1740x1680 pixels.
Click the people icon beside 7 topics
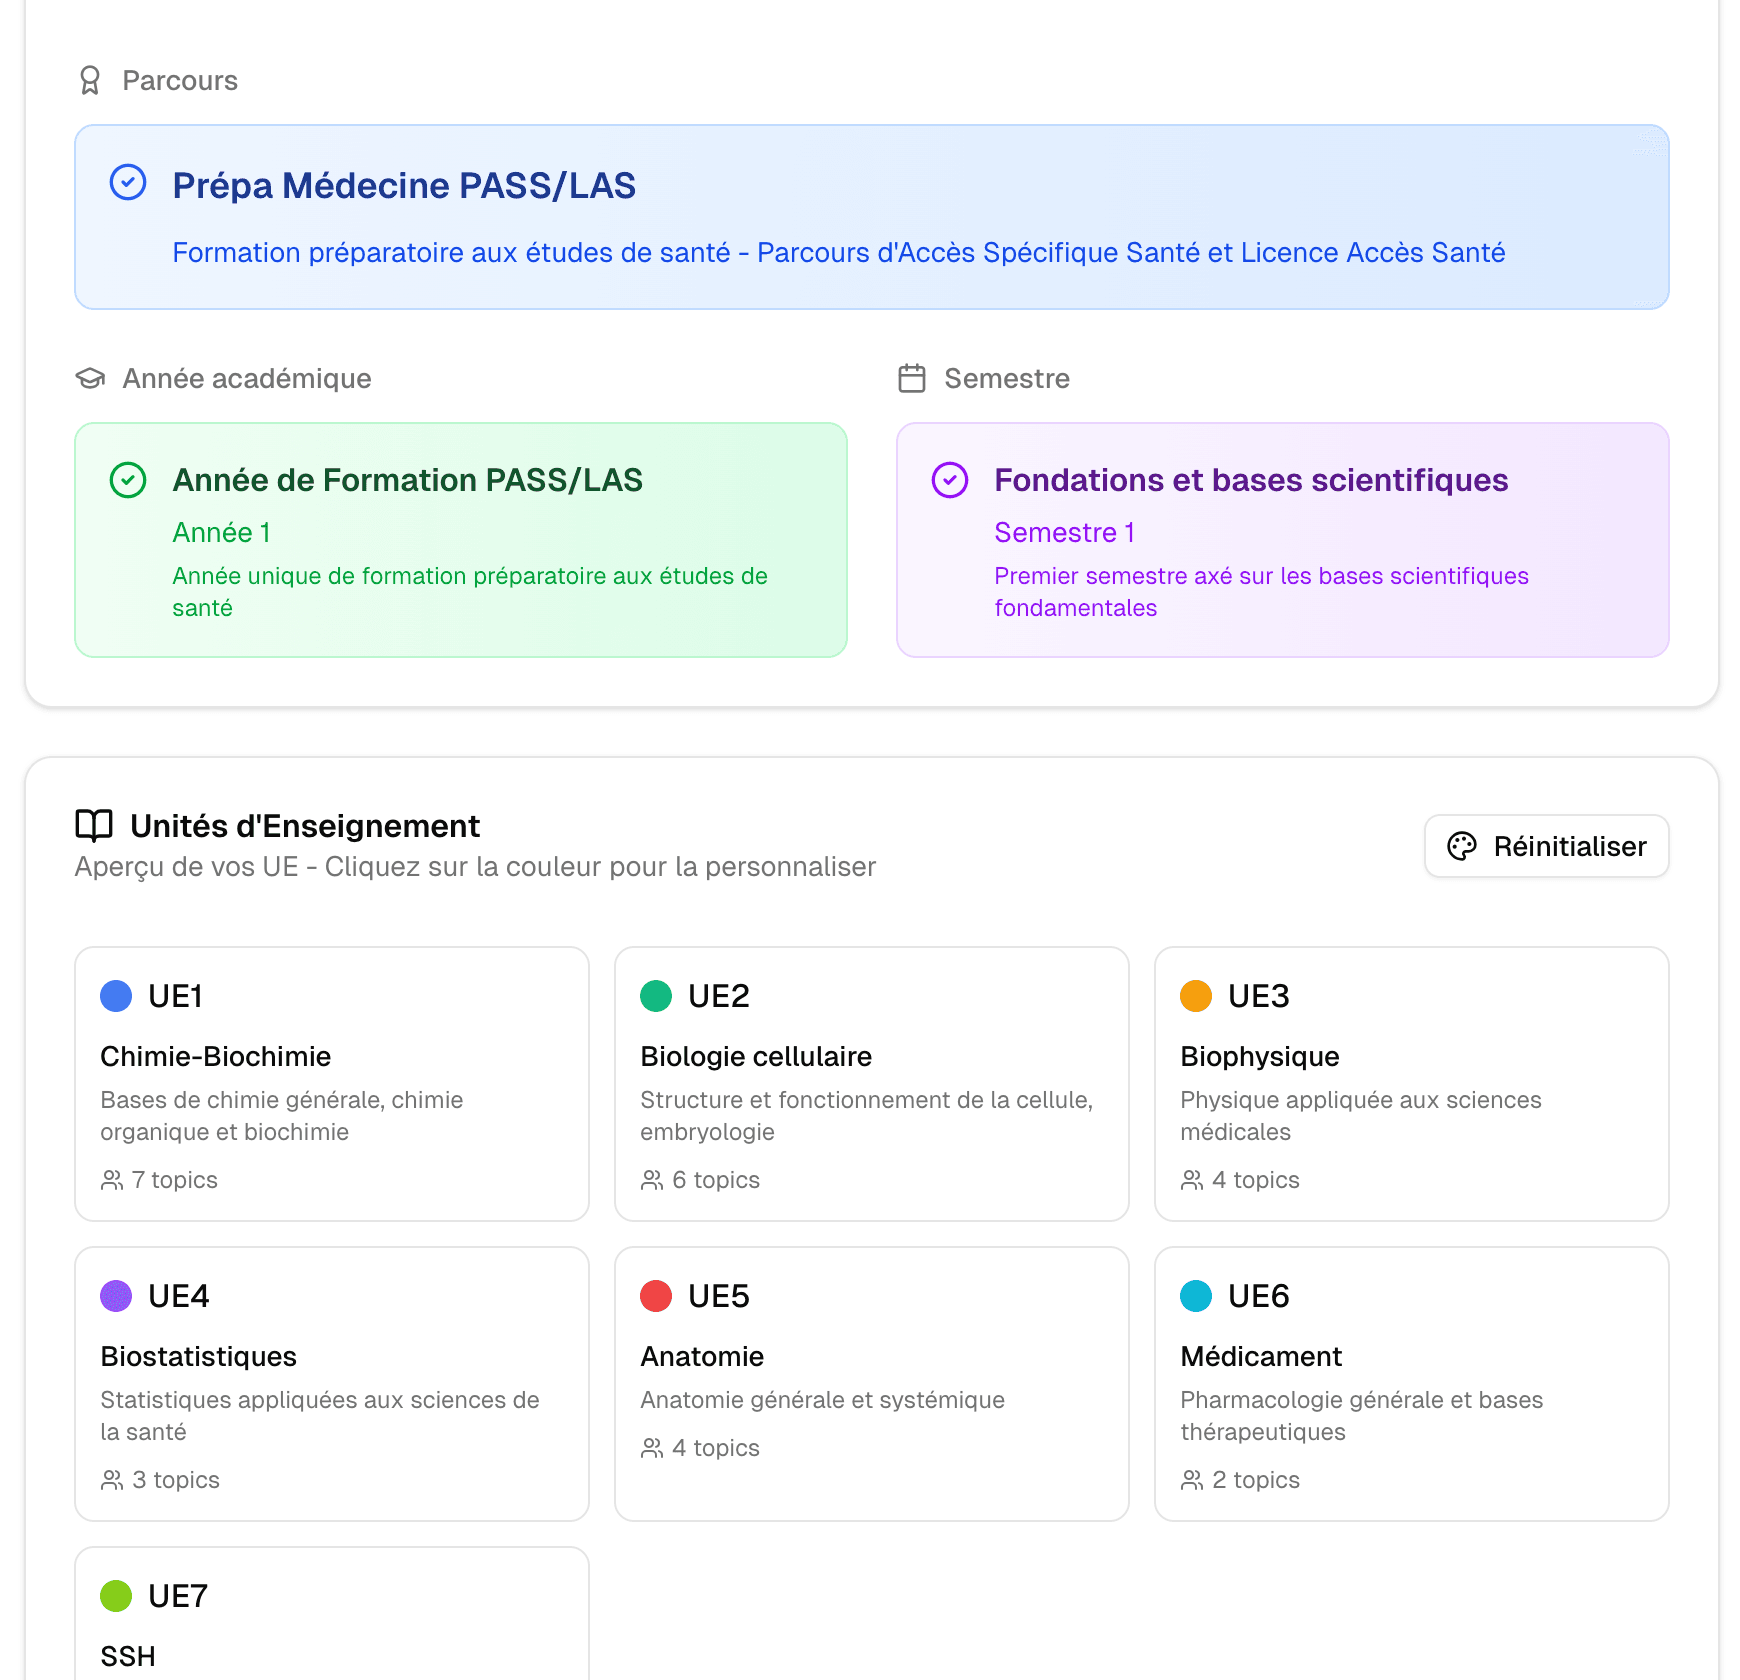click(x=112, y=1180)
